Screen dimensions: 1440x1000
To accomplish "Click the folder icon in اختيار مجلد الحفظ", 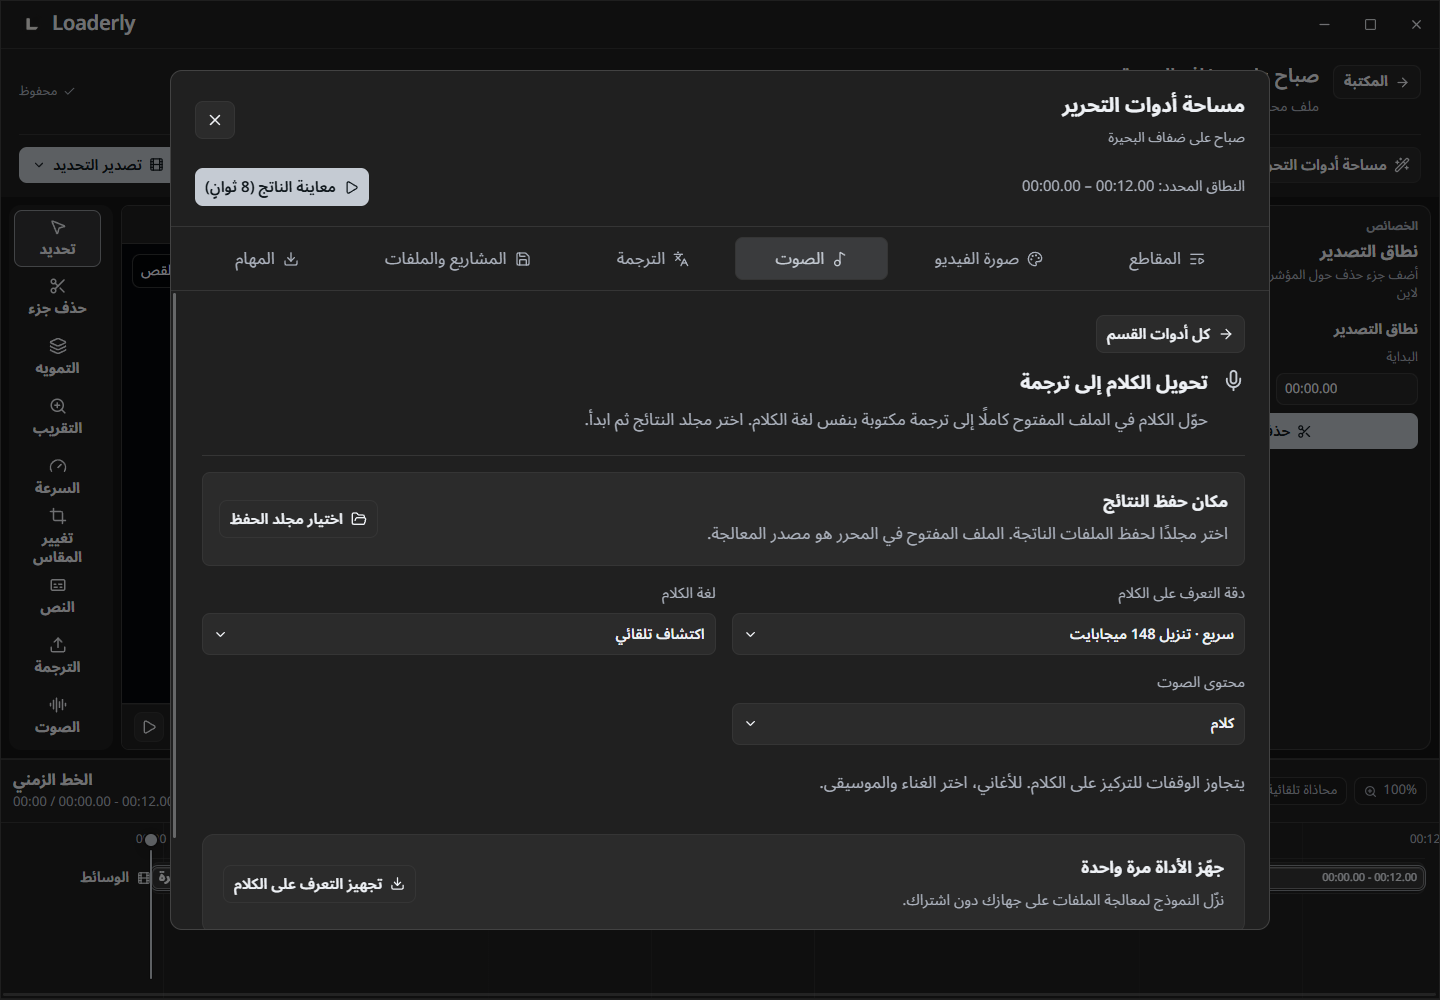I will pos(359,519).
